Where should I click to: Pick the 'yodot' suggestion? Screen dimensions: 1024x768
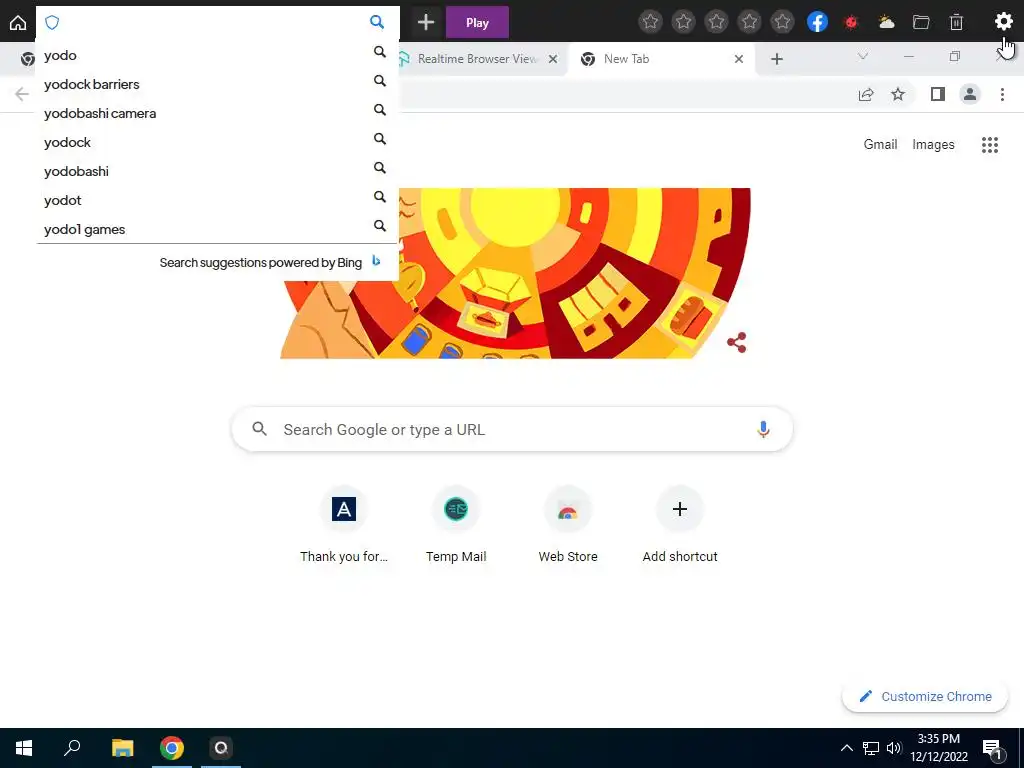217,200
